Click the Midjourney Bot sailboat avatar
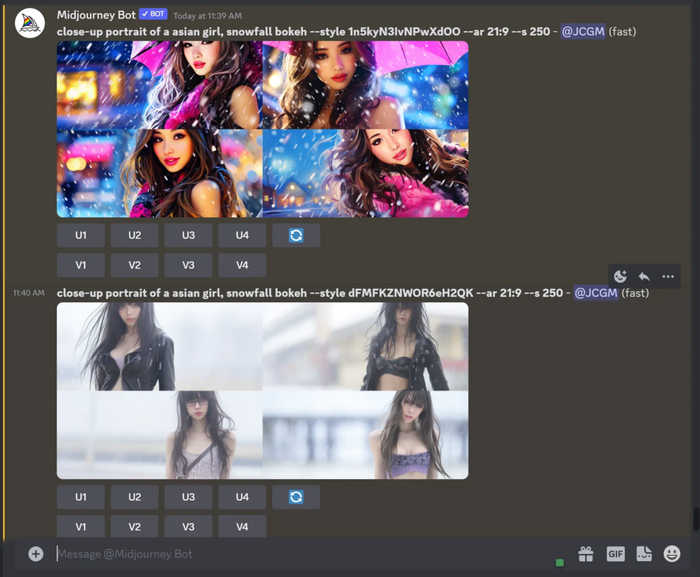 (x=29, y=23)
